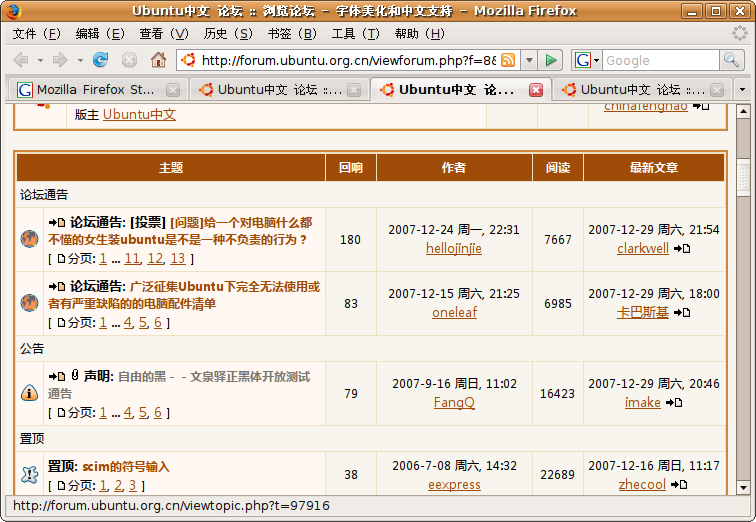Screen dimensions: 756x522
Task: Open the scim的符号输入 sticky topic
Action: (126, 467)
